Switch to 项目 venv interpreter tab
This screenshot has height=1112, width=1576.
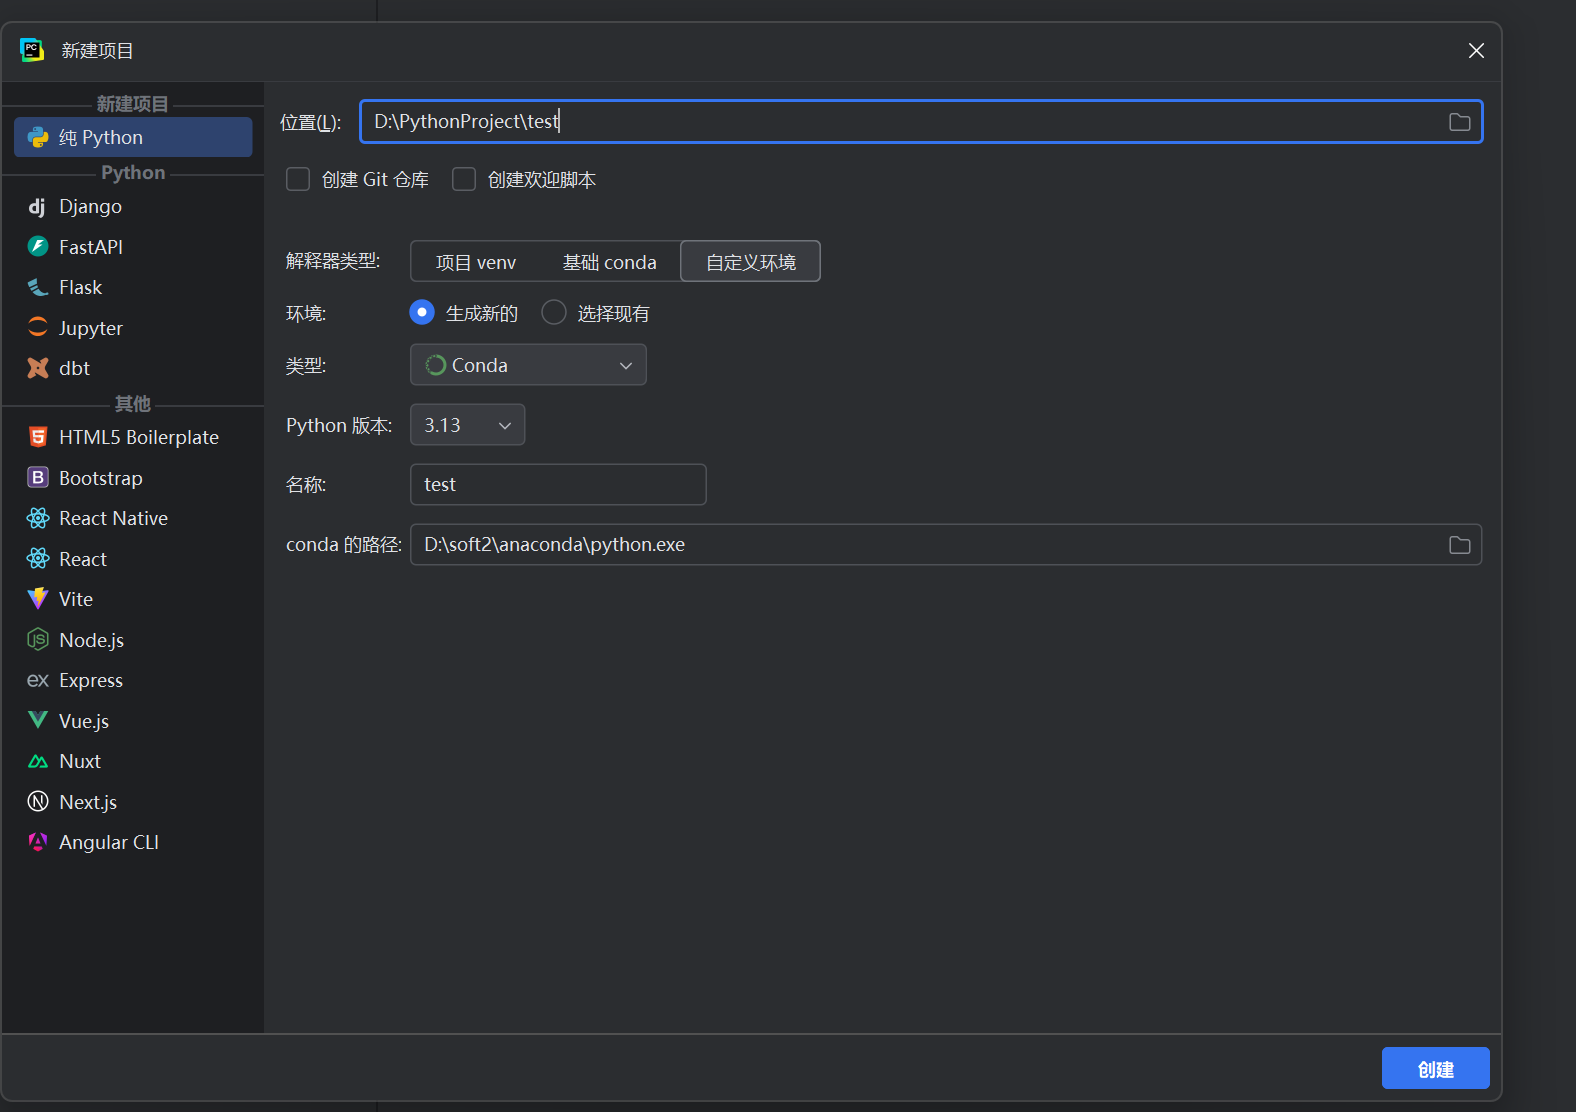click(x=476, y=262)
